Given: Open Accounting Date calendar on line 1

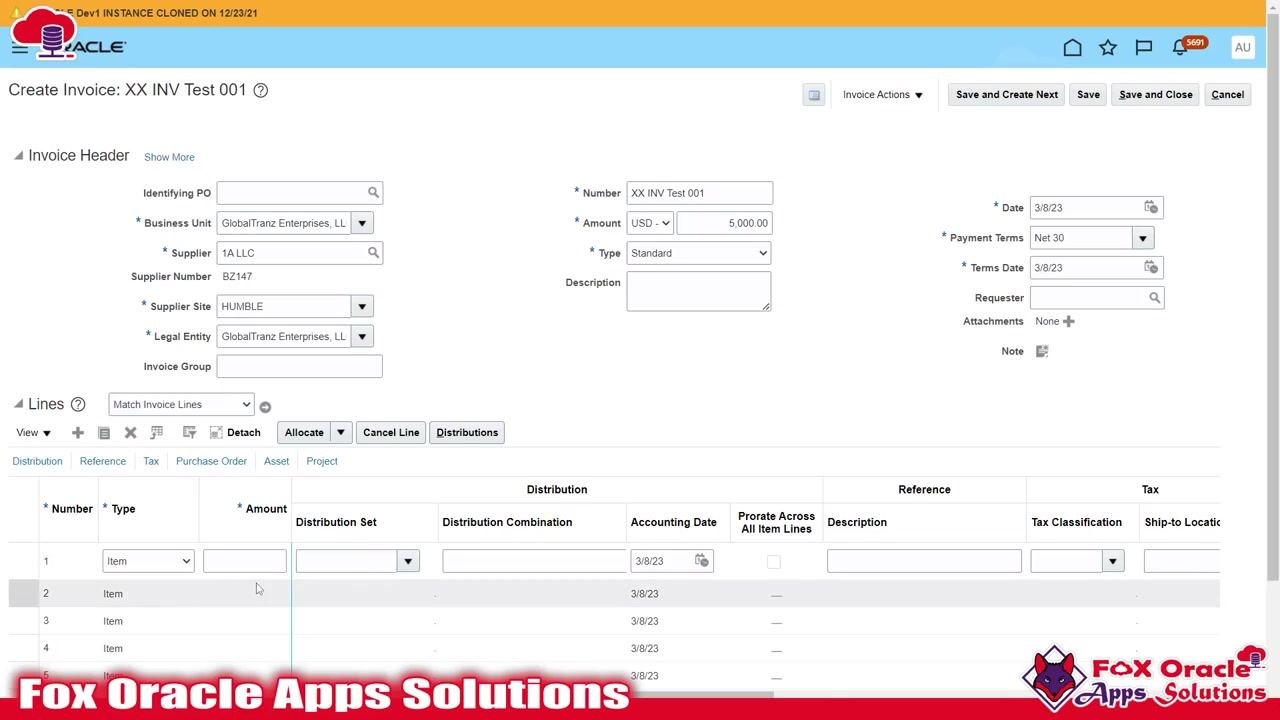Looking at the screenshot, I should [702, 561].
